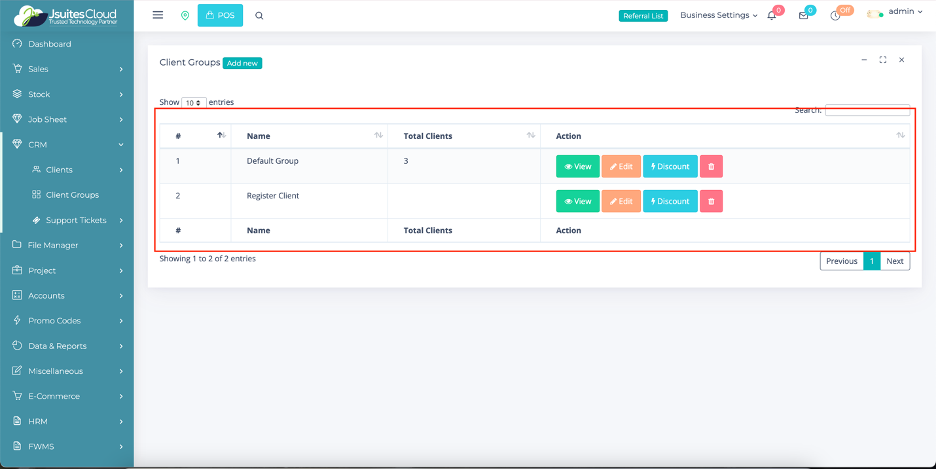
Task: Delete the Register Client row
Action: pyautogui.click(x=711, y=201)
